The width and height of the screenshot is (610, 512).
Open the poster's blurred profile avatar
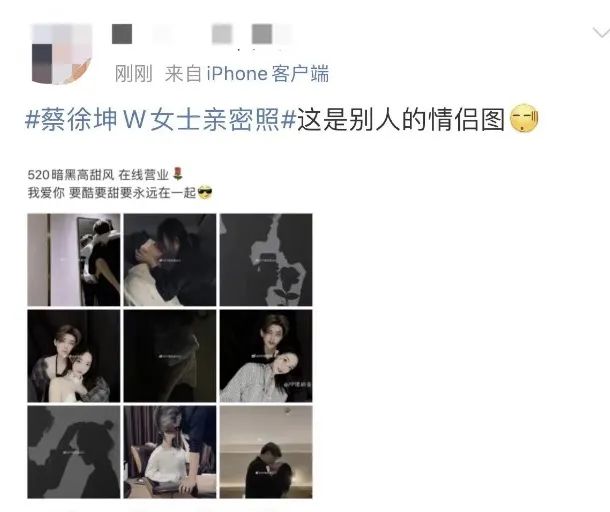click(x=61, y=54)
